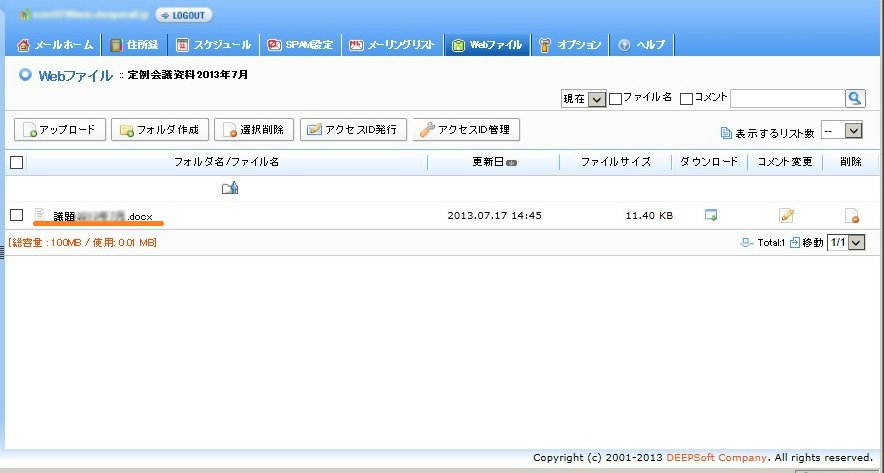Click the comment edit pencil icon

point(786,215)
